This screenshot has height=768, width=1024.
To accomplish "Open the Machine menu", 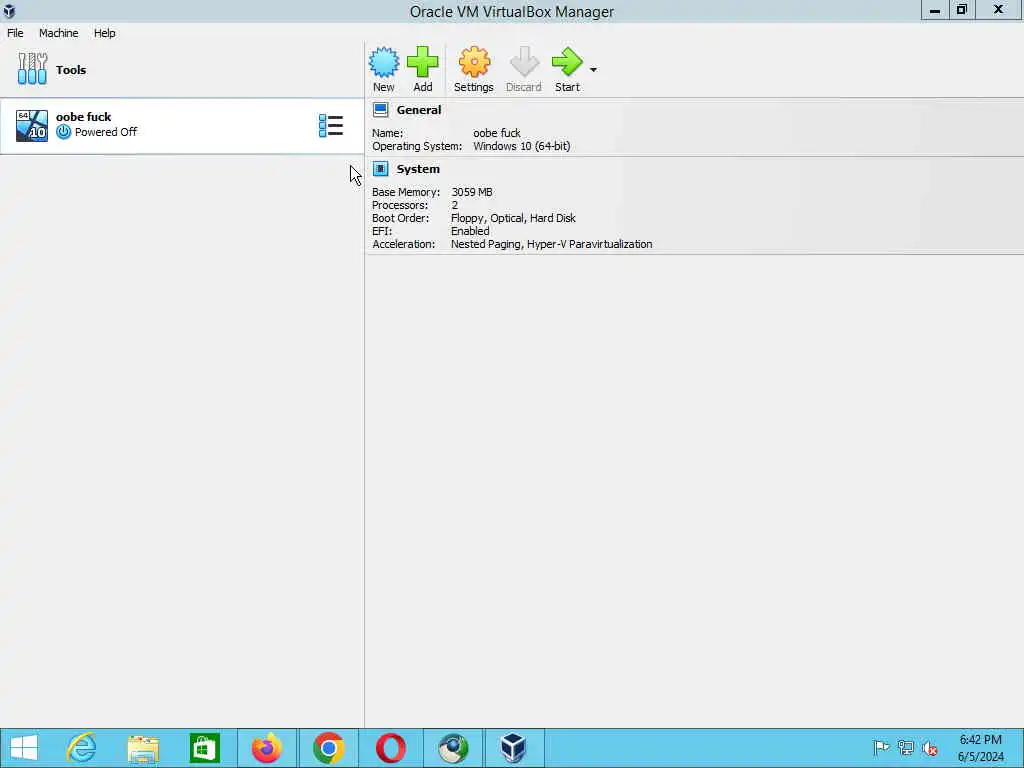I will pos(59,33).
